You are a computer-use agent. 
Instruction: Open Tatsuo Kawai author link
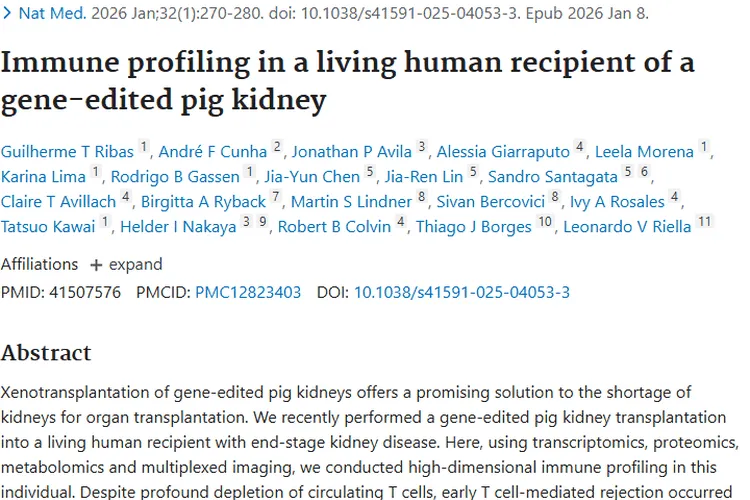[48, 227]
